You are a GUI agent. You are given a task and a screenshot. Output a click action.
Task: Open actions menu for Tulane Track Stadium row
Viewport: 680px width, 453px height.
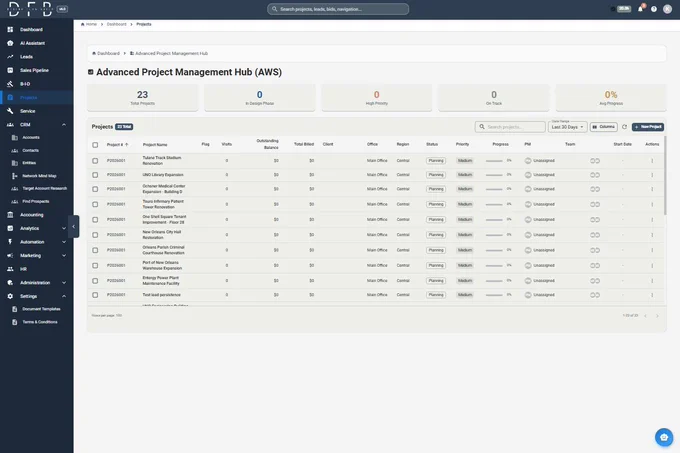click(652, 161)
